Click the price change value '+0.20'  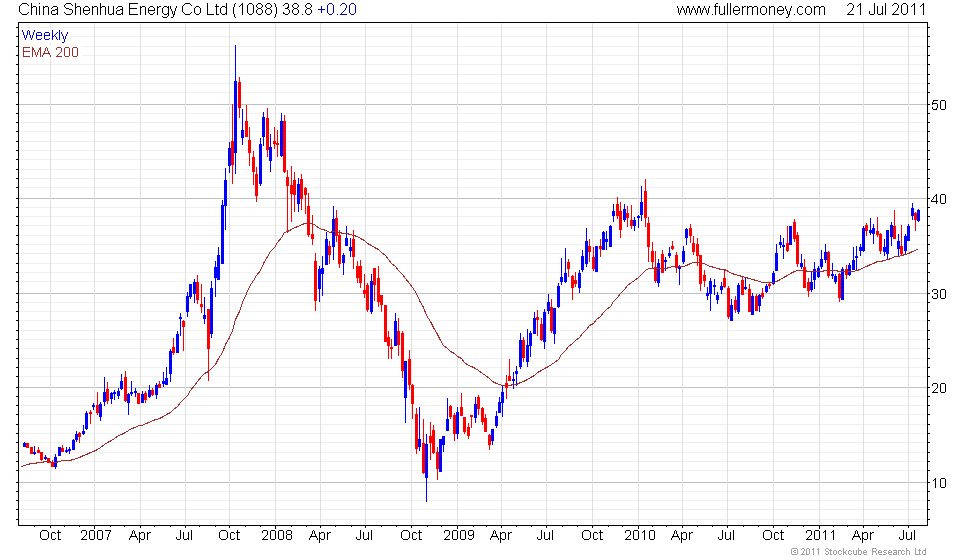click(x=337, y=9)
